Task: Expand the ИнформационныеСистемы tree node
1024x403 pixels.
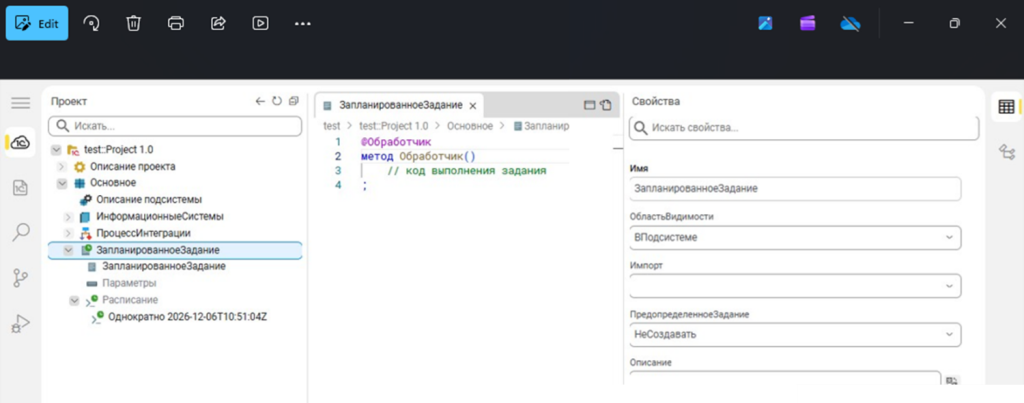Action: 69,217
